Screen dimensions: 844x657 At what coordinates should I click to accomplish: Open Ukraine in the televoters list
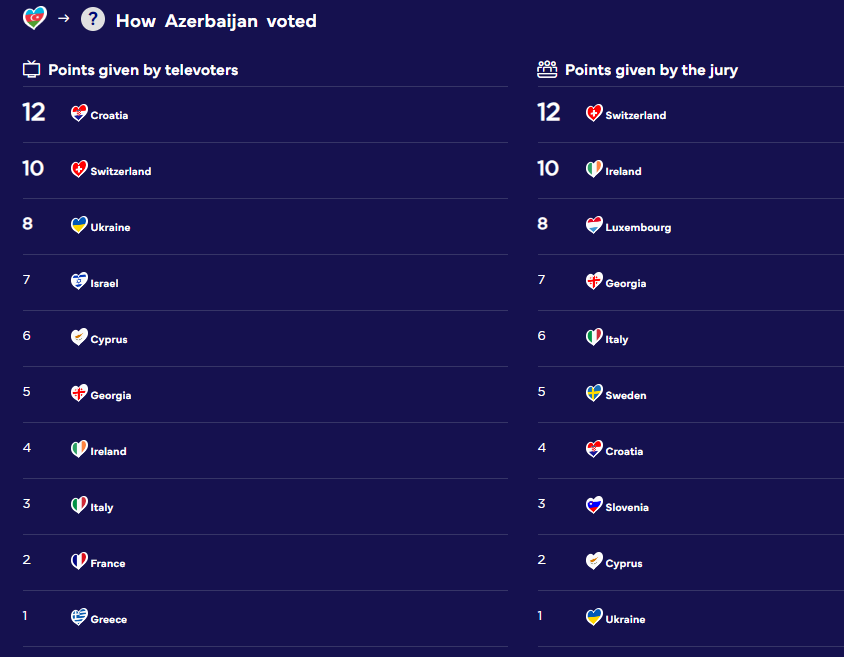[x=110, y=227]
